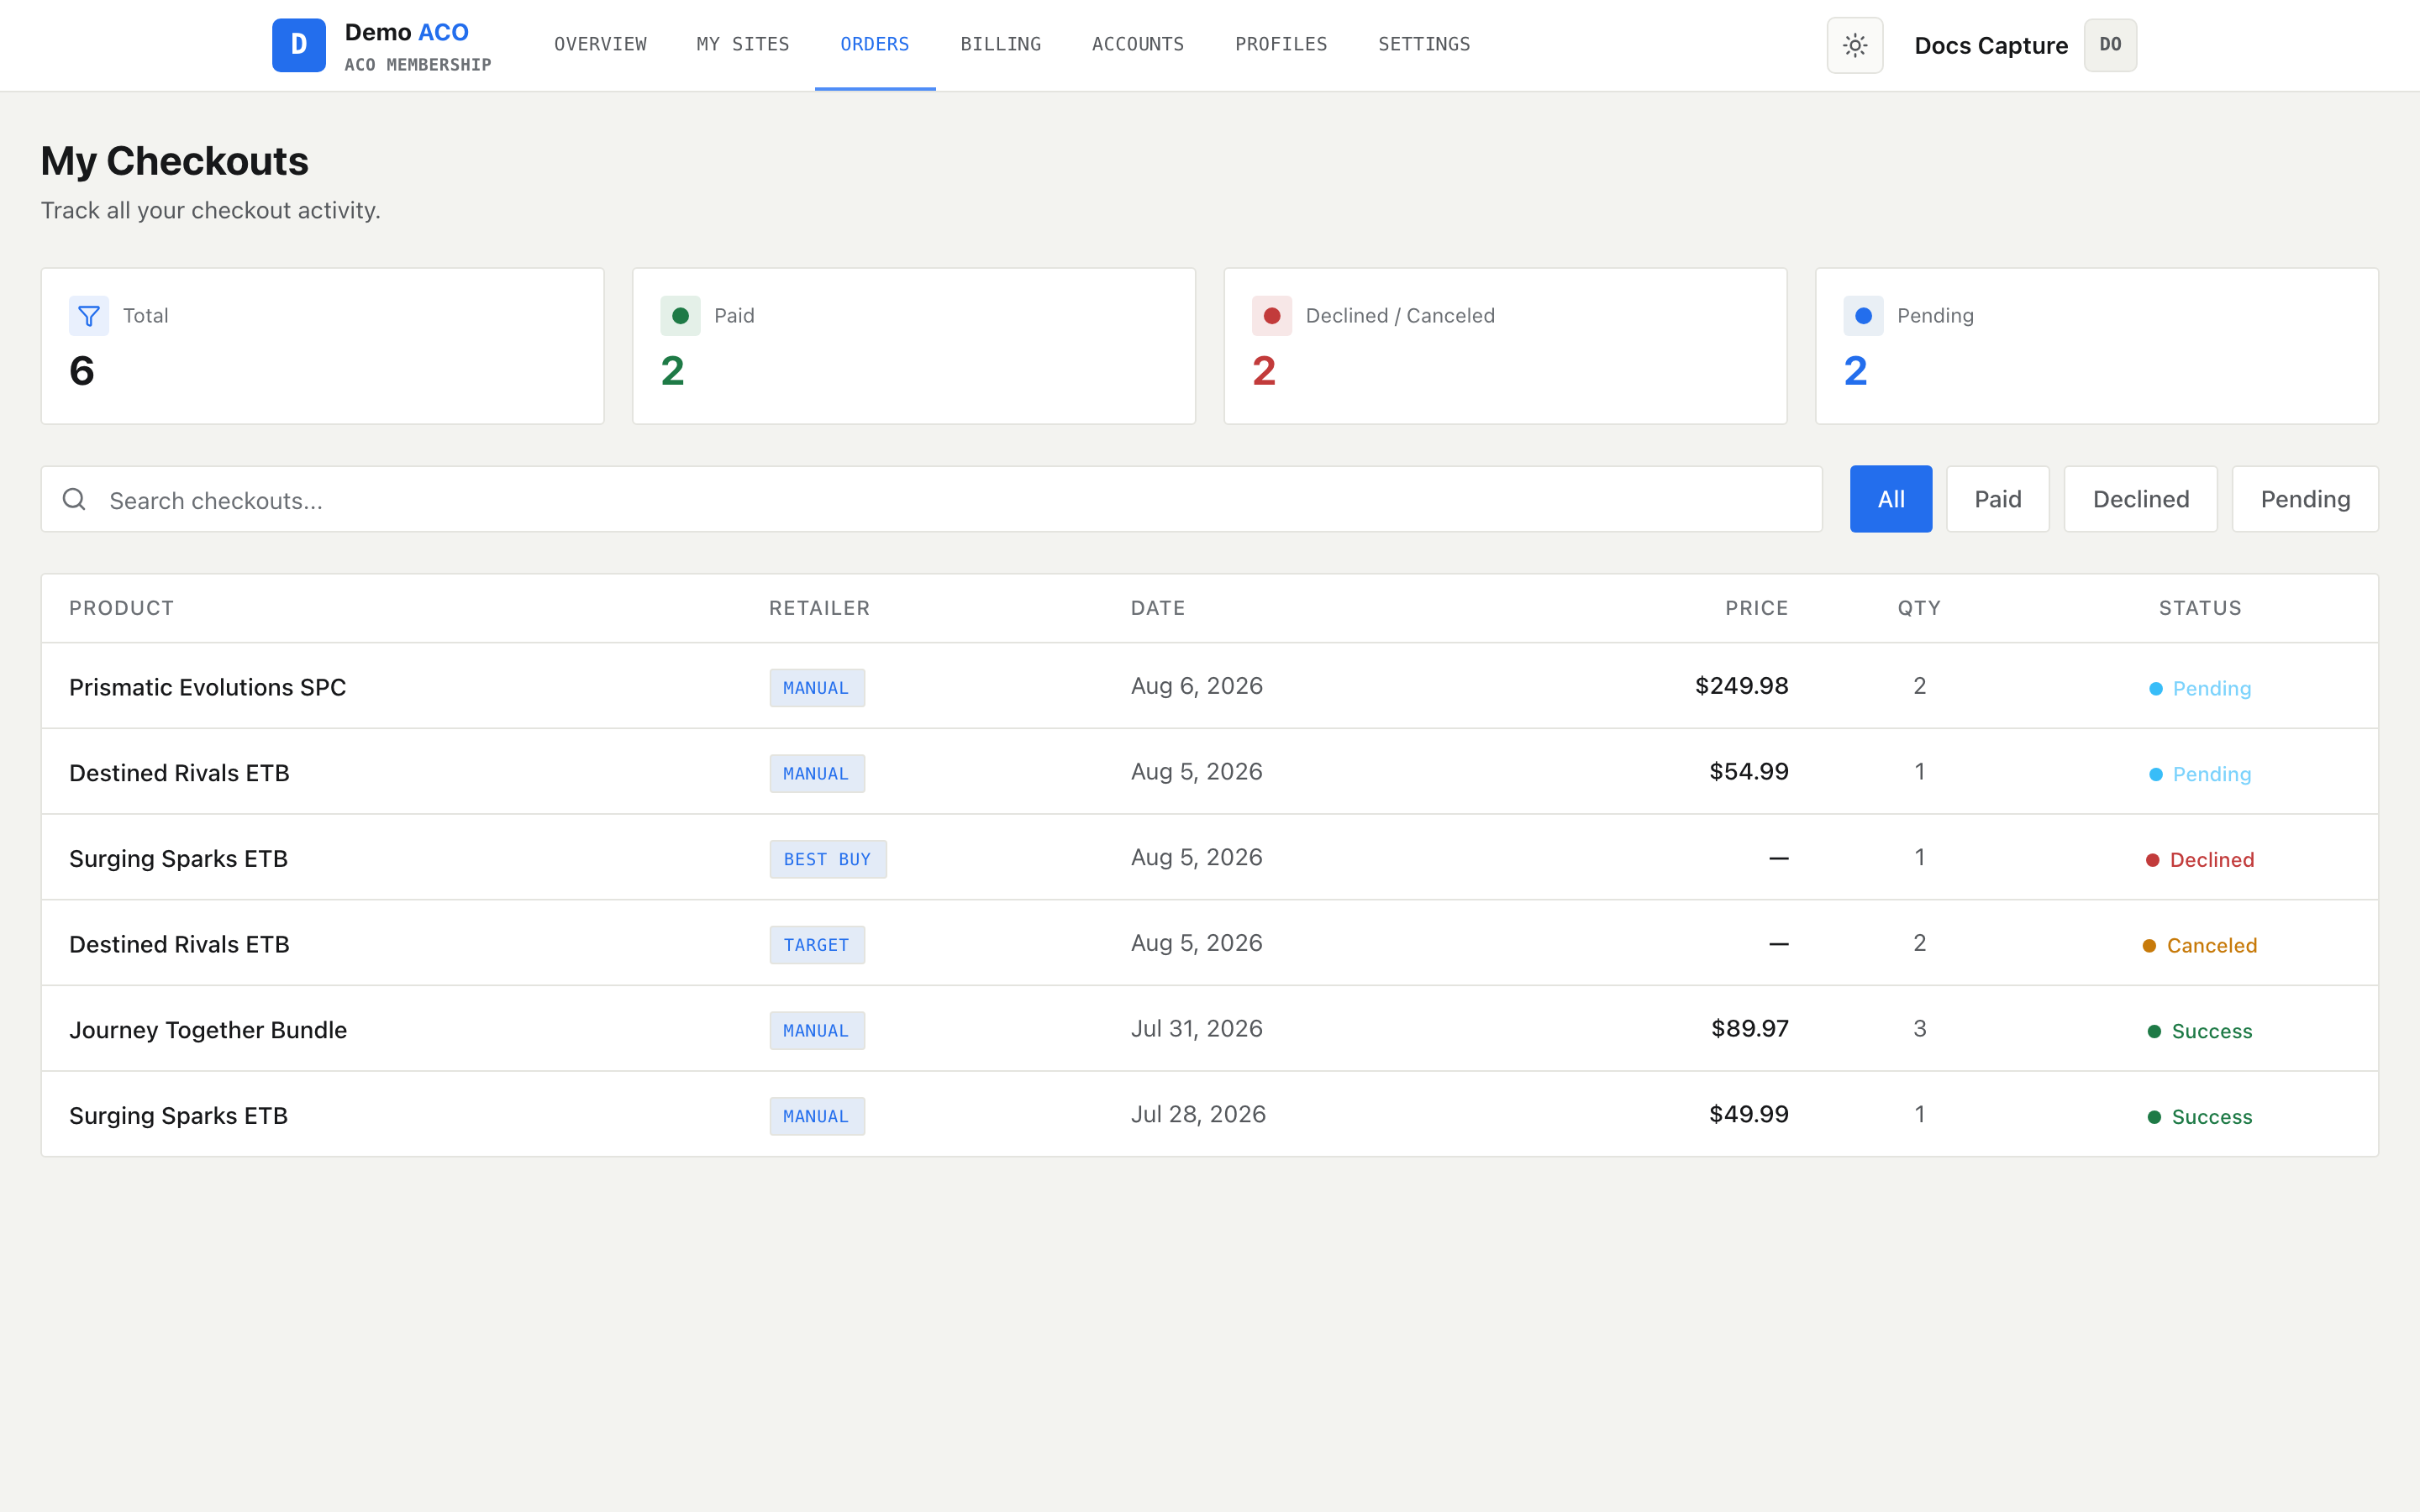Click the TARGET retailer badge
2420x1512 pixels.
coord(816,945)
